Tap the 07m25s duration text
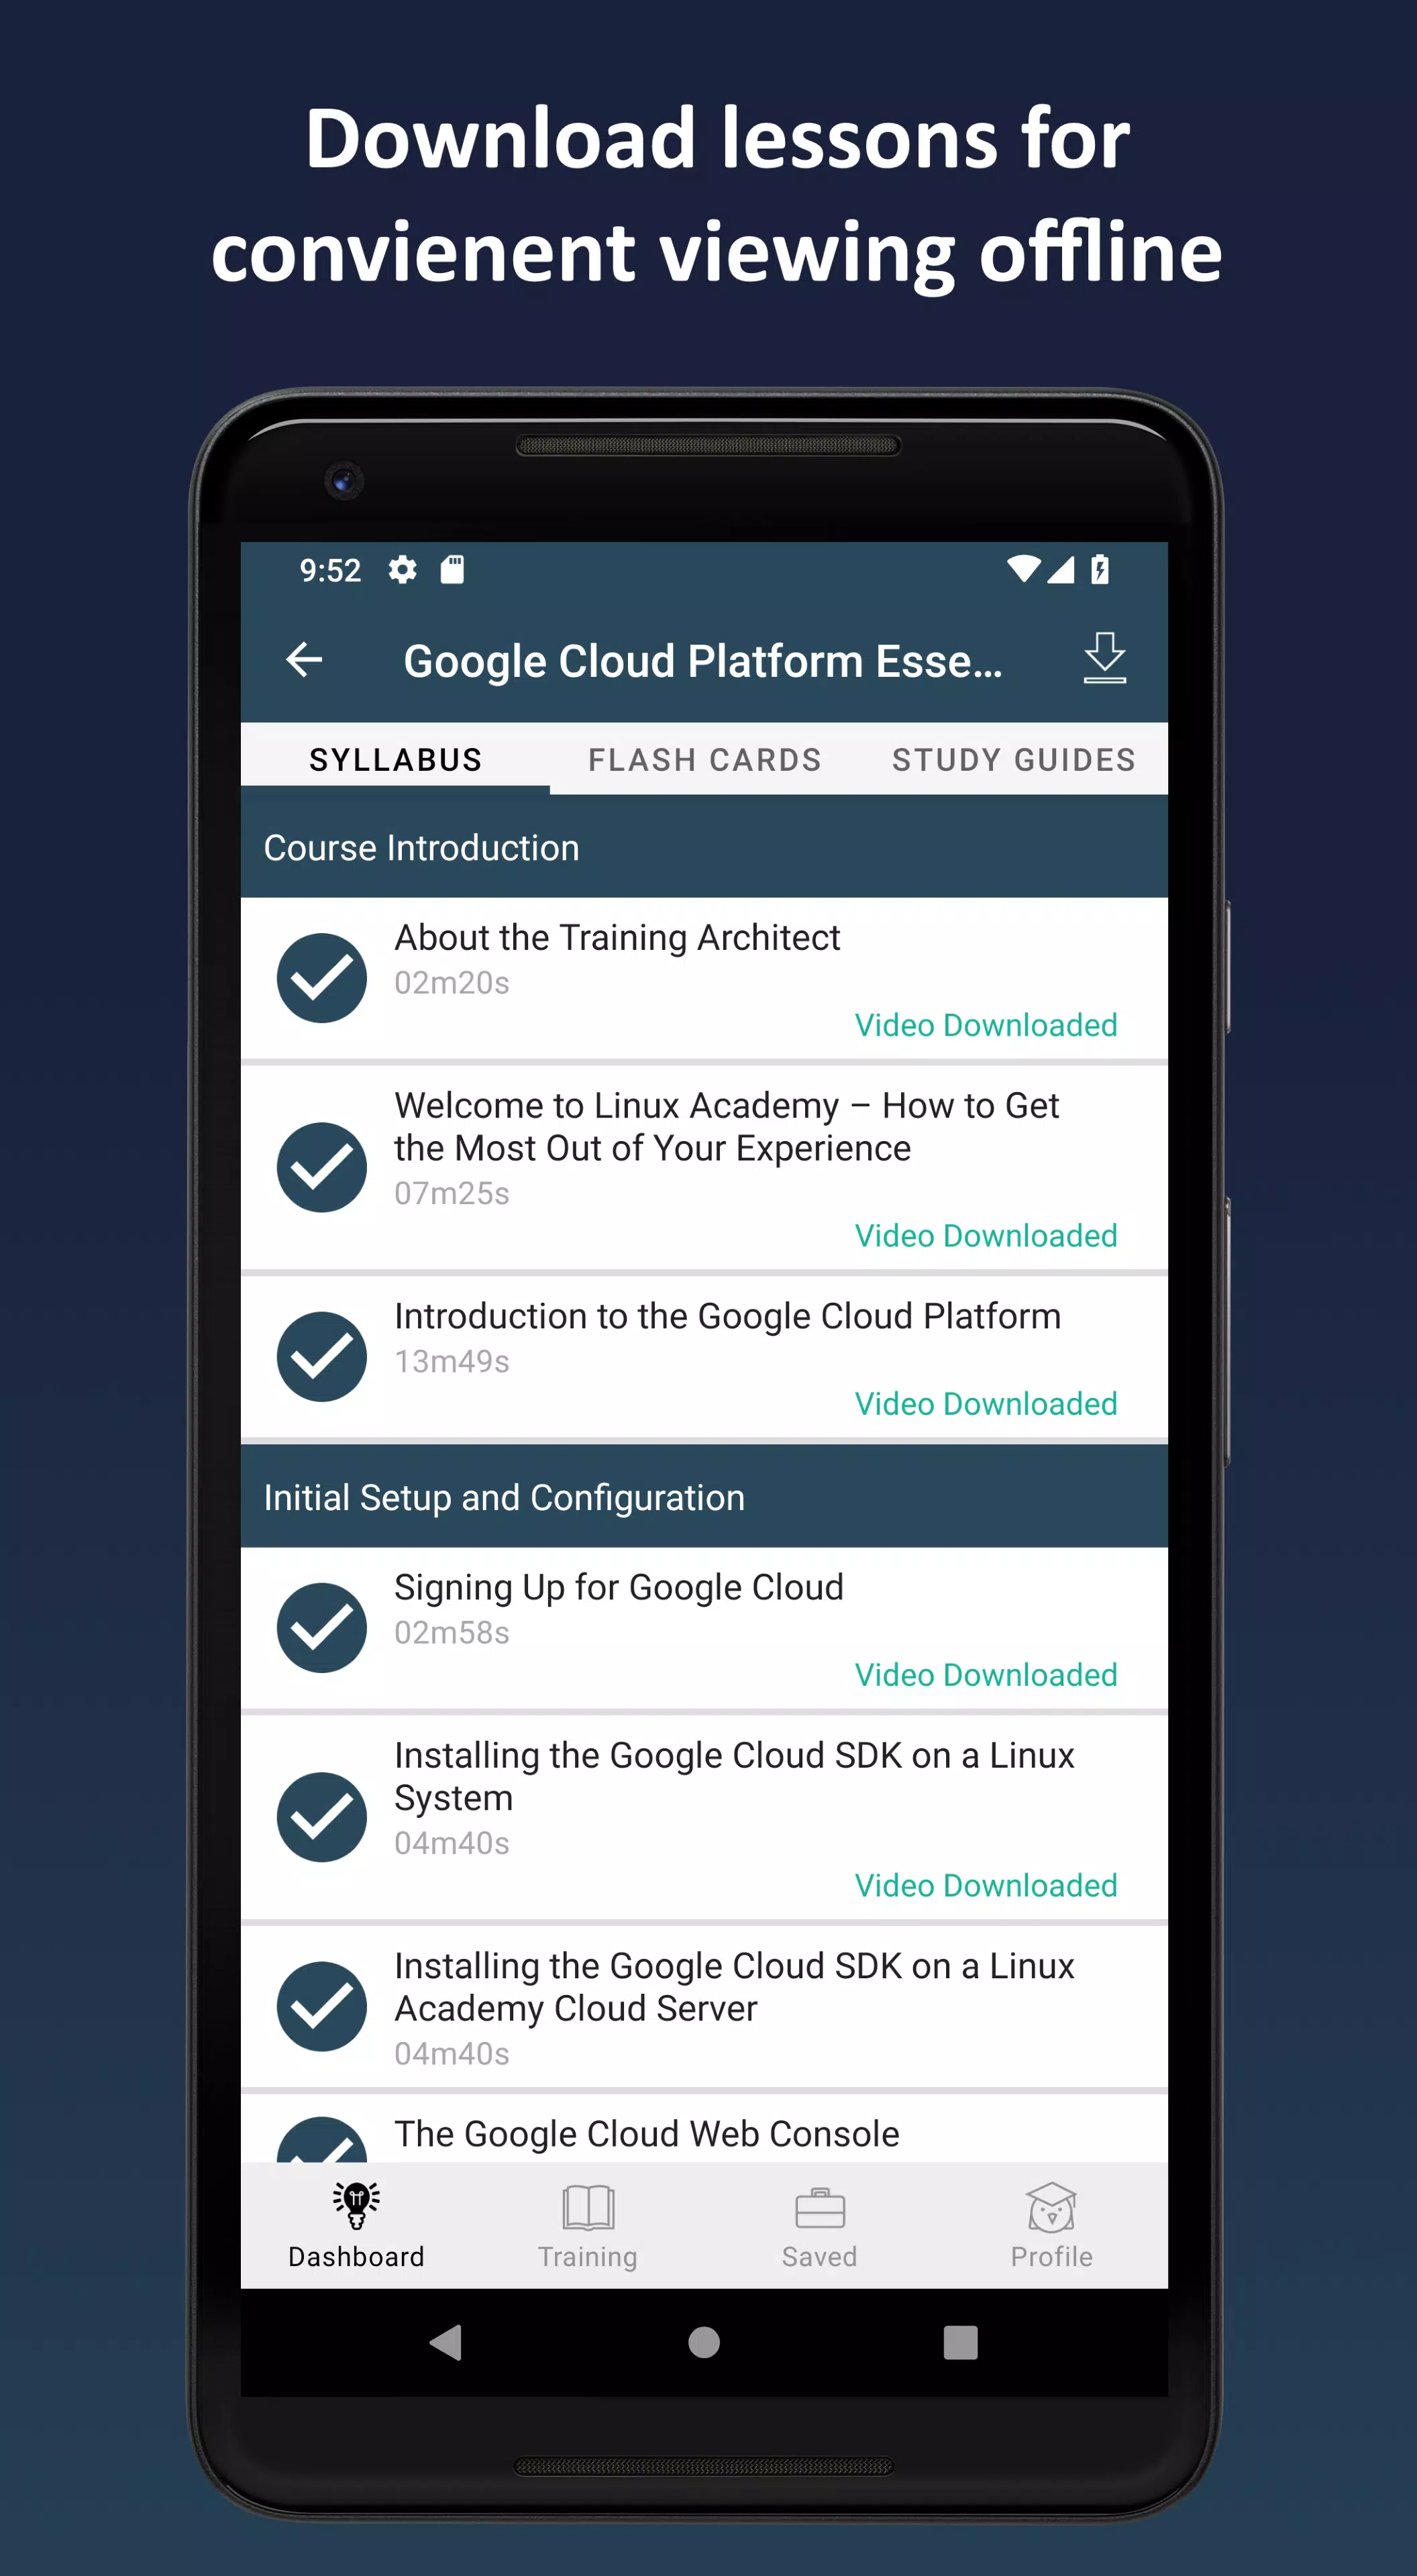The width and height of the screenshot is (1417, 2576). coord(452,1193)
